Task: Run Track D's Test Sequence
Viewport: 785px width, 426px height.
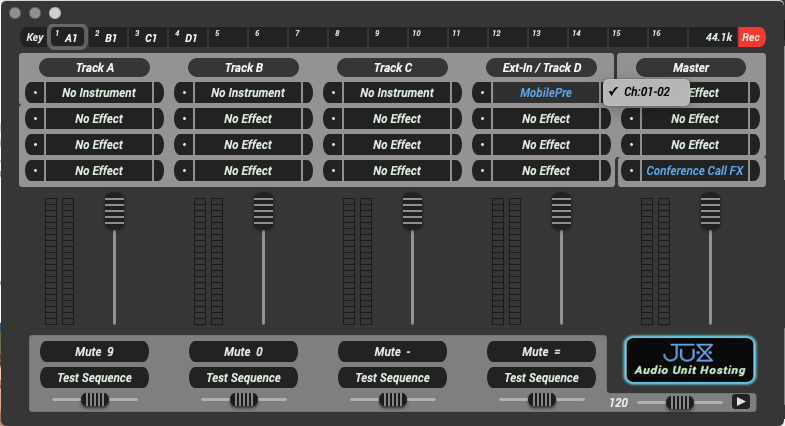Action: [x=541, y=377]
